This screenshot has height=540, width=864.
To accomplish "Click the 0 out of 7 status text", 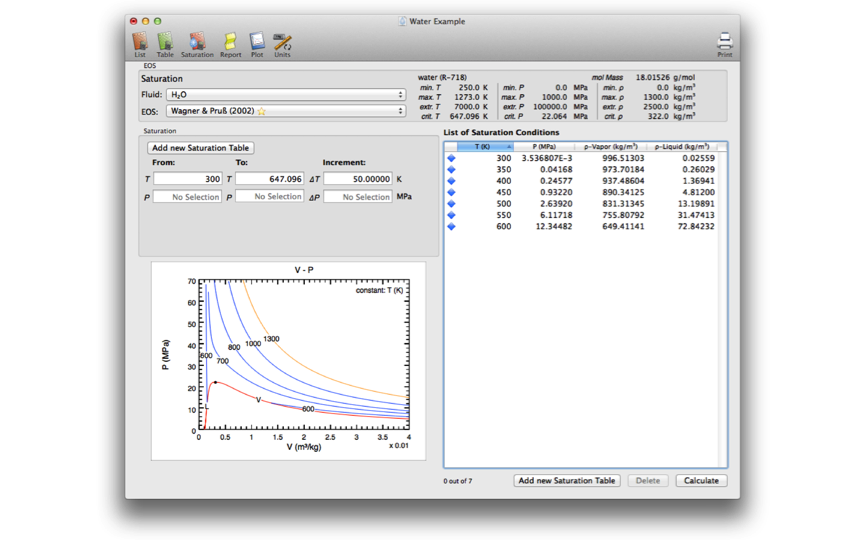I will [x=457, y=481].
